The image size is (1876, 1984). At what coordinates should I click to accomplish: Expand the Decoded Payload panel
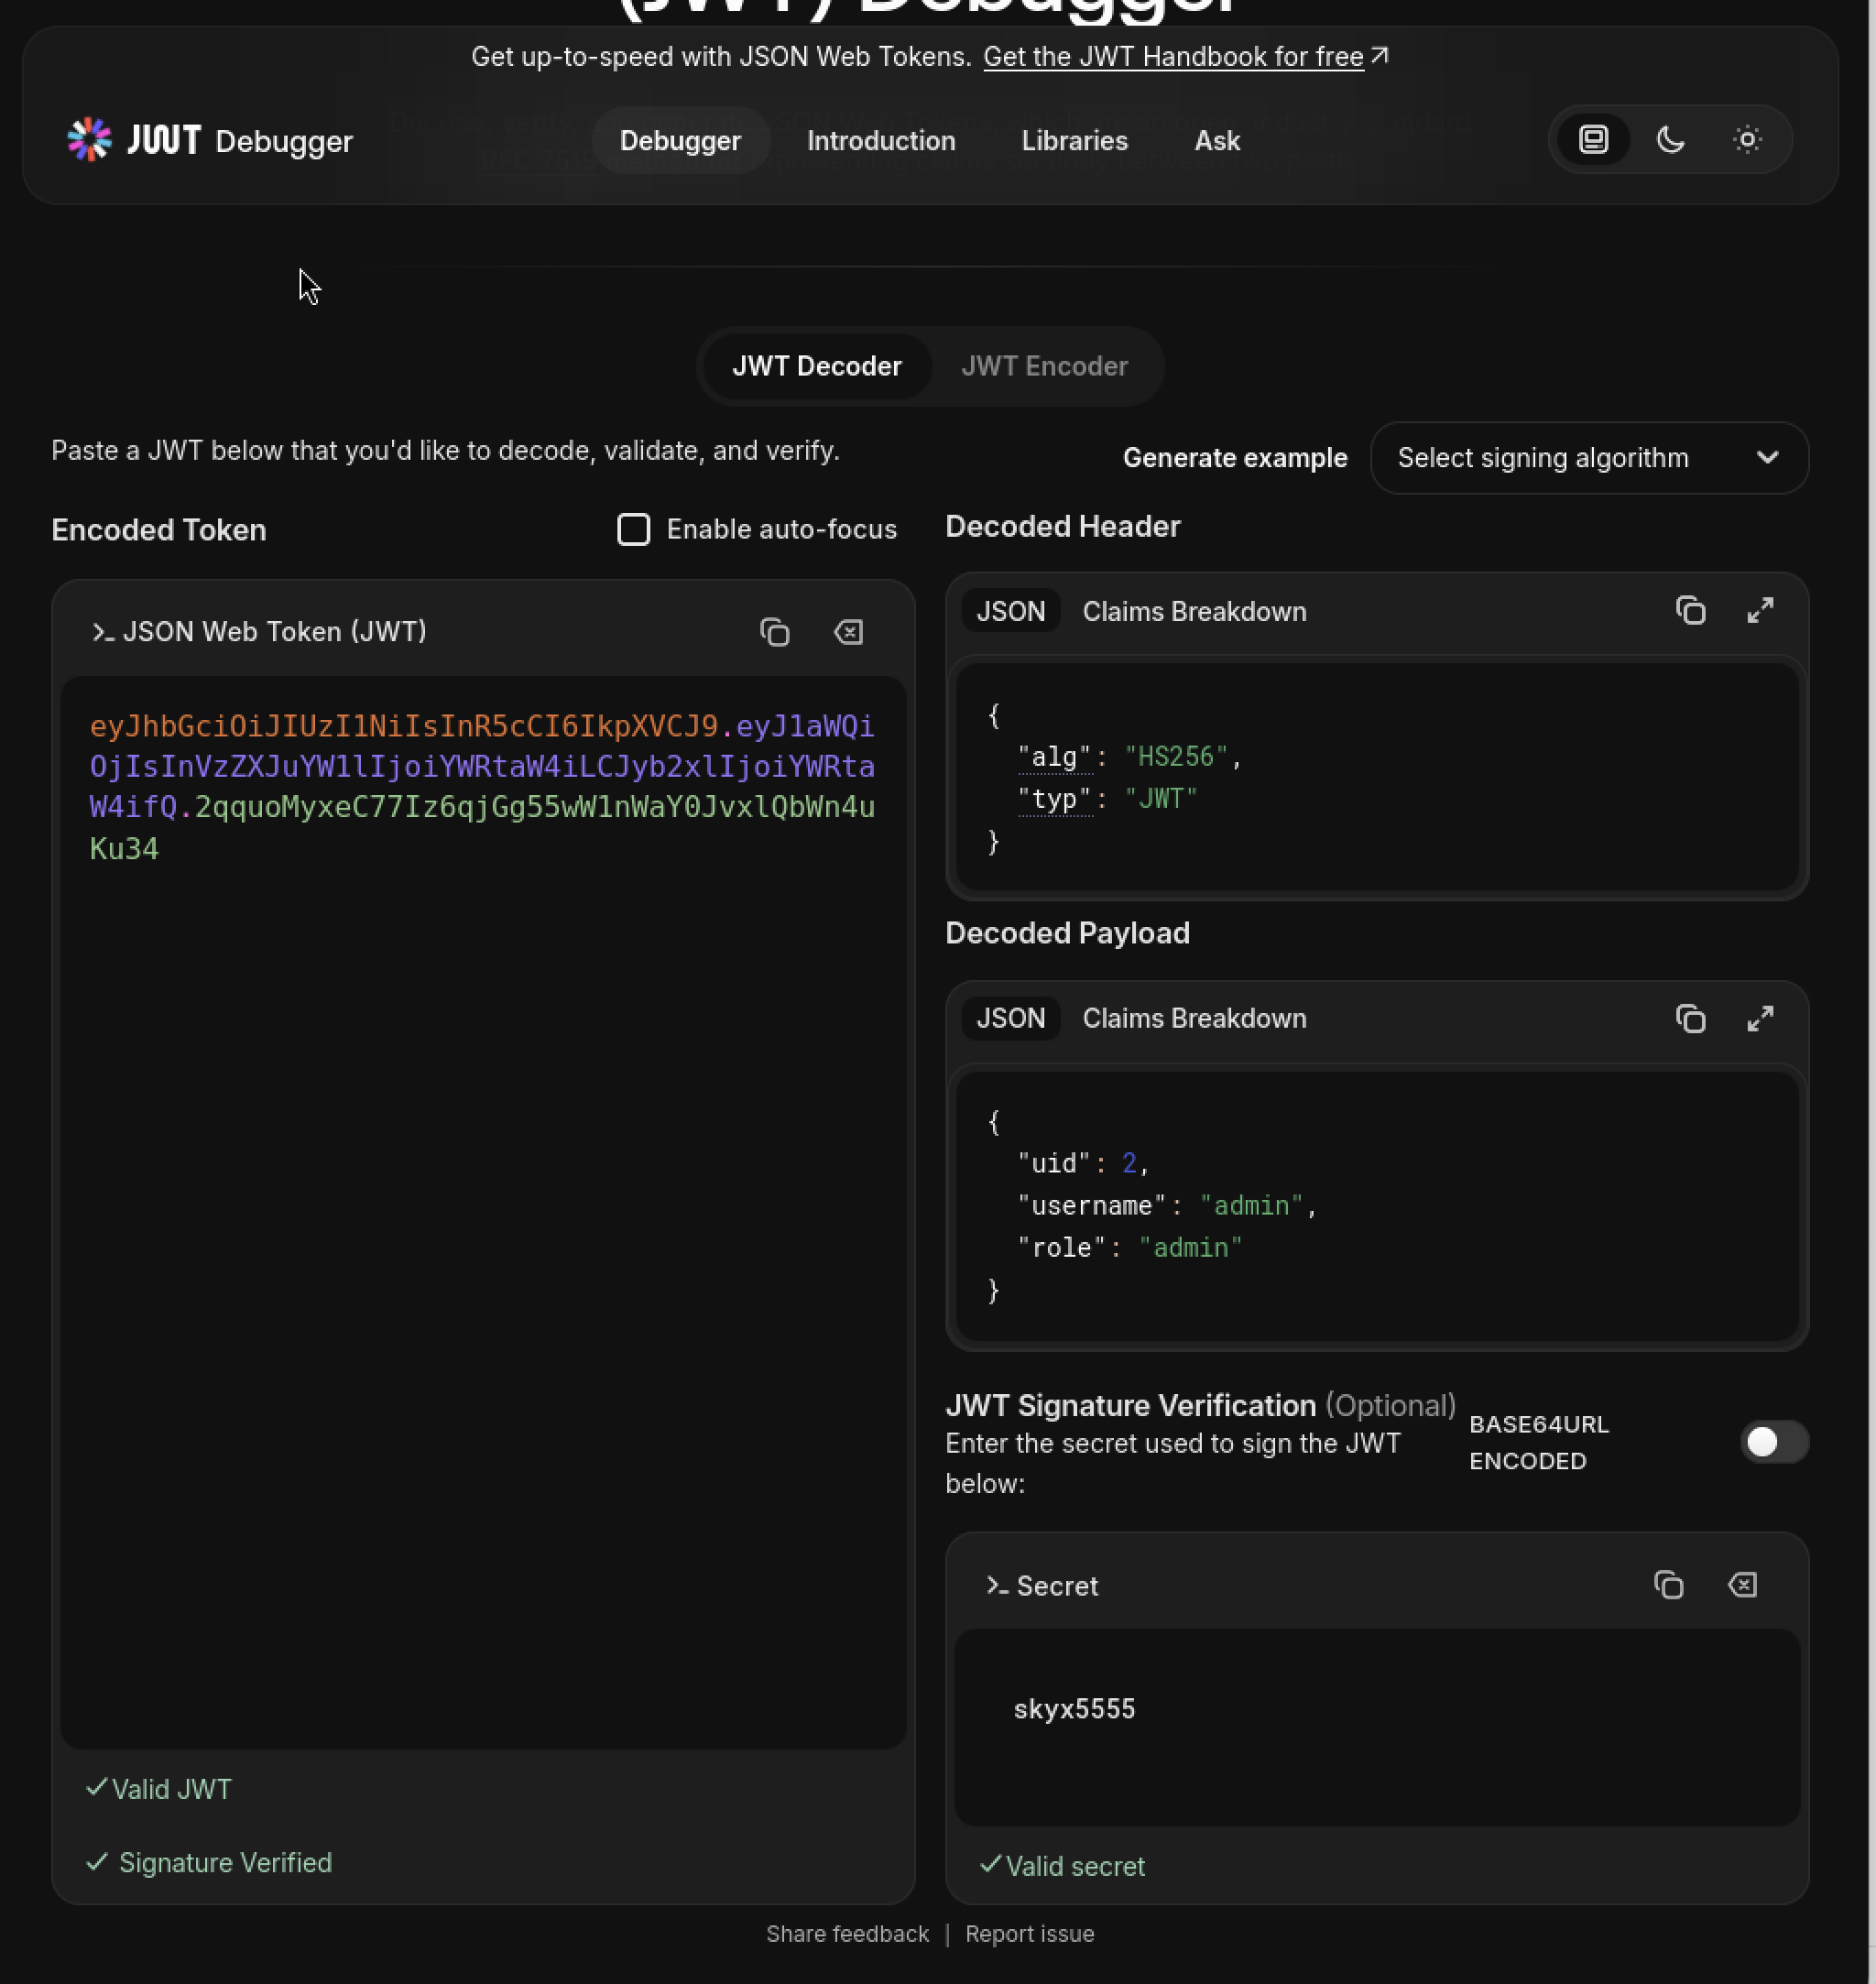[1760, 1018]
